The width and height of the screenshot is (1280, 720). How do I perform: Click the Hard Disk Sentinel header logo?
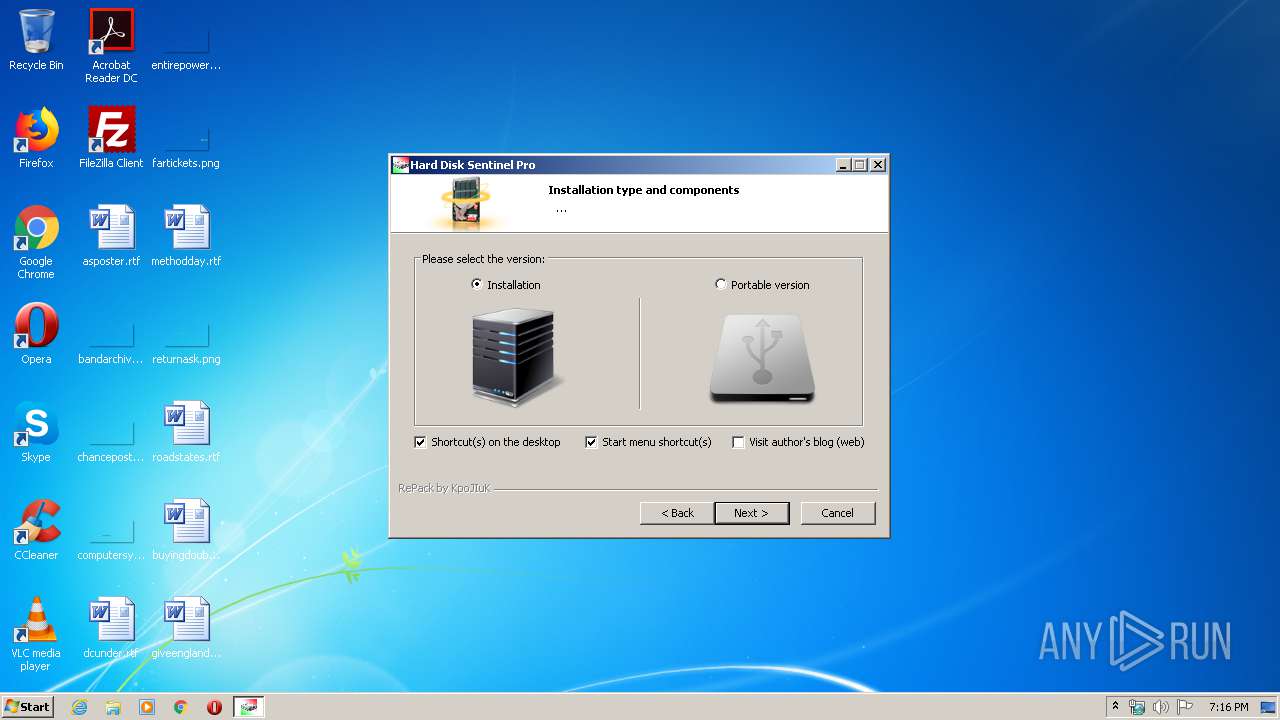467,203
